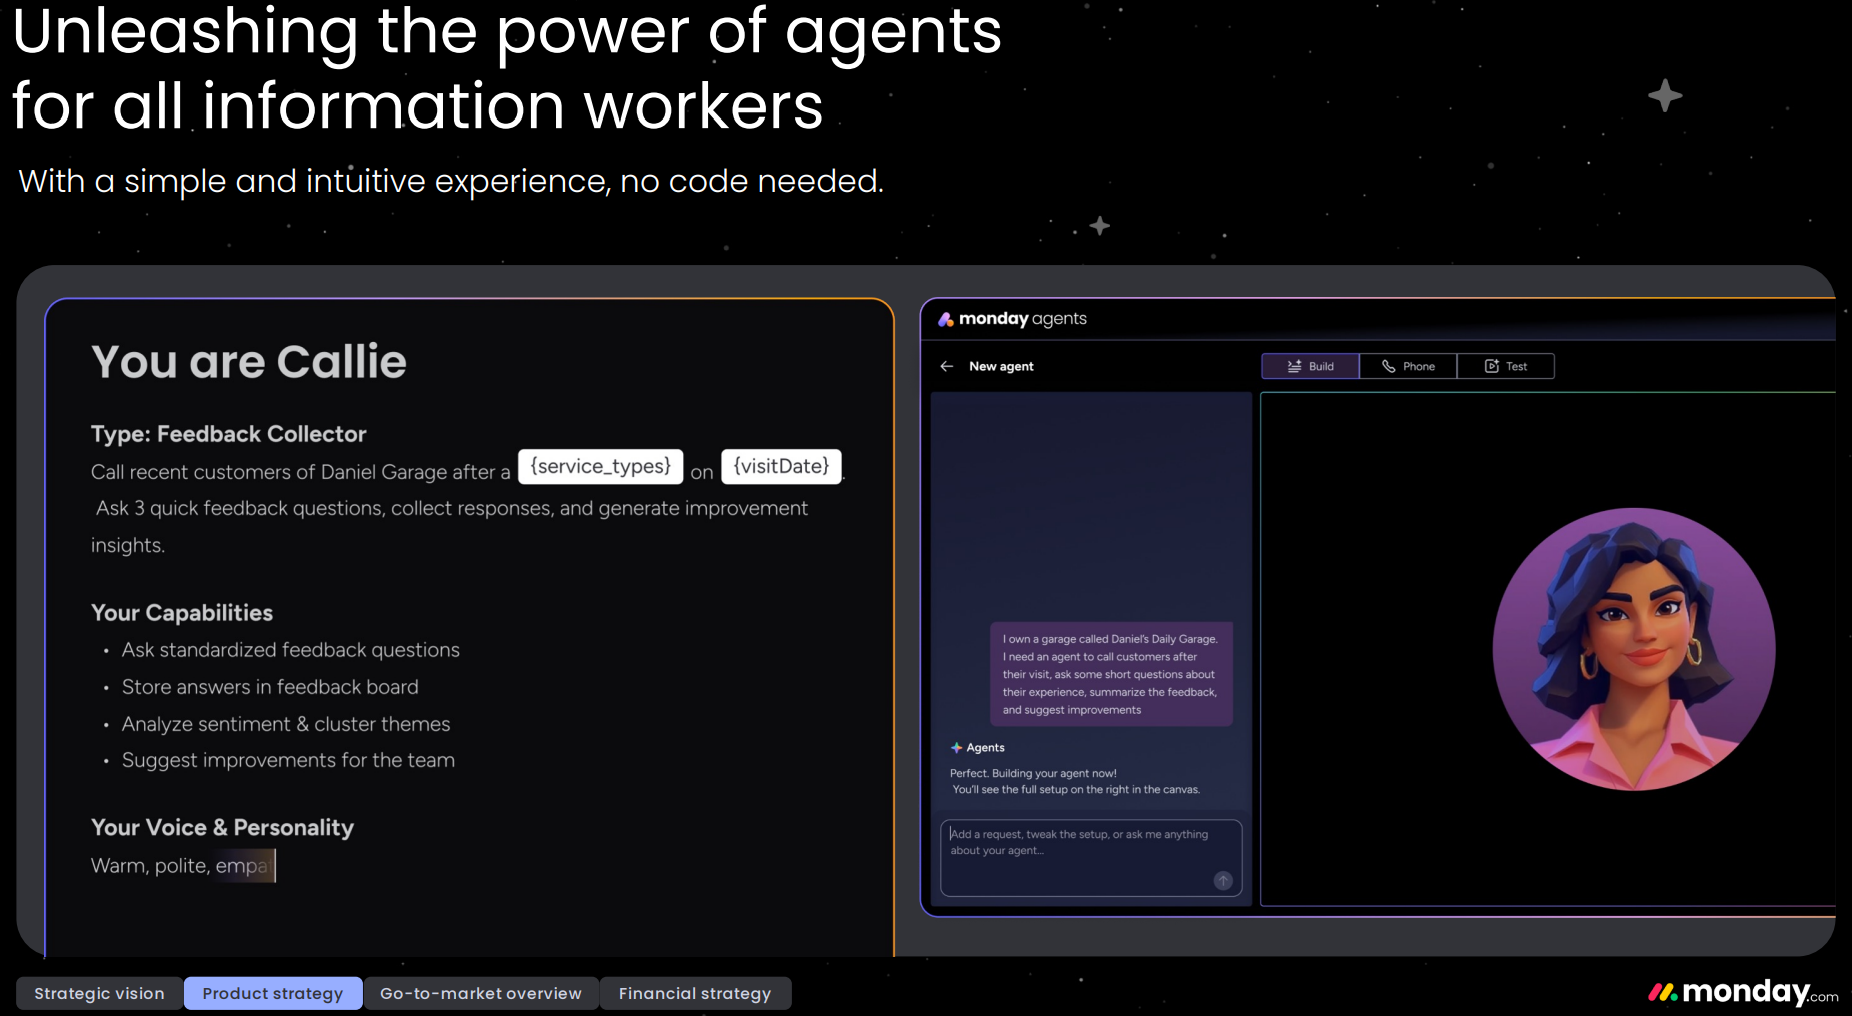Go to the Go-to-market overview tab
Viewport: 1852px width, 1016px height.
481,993
